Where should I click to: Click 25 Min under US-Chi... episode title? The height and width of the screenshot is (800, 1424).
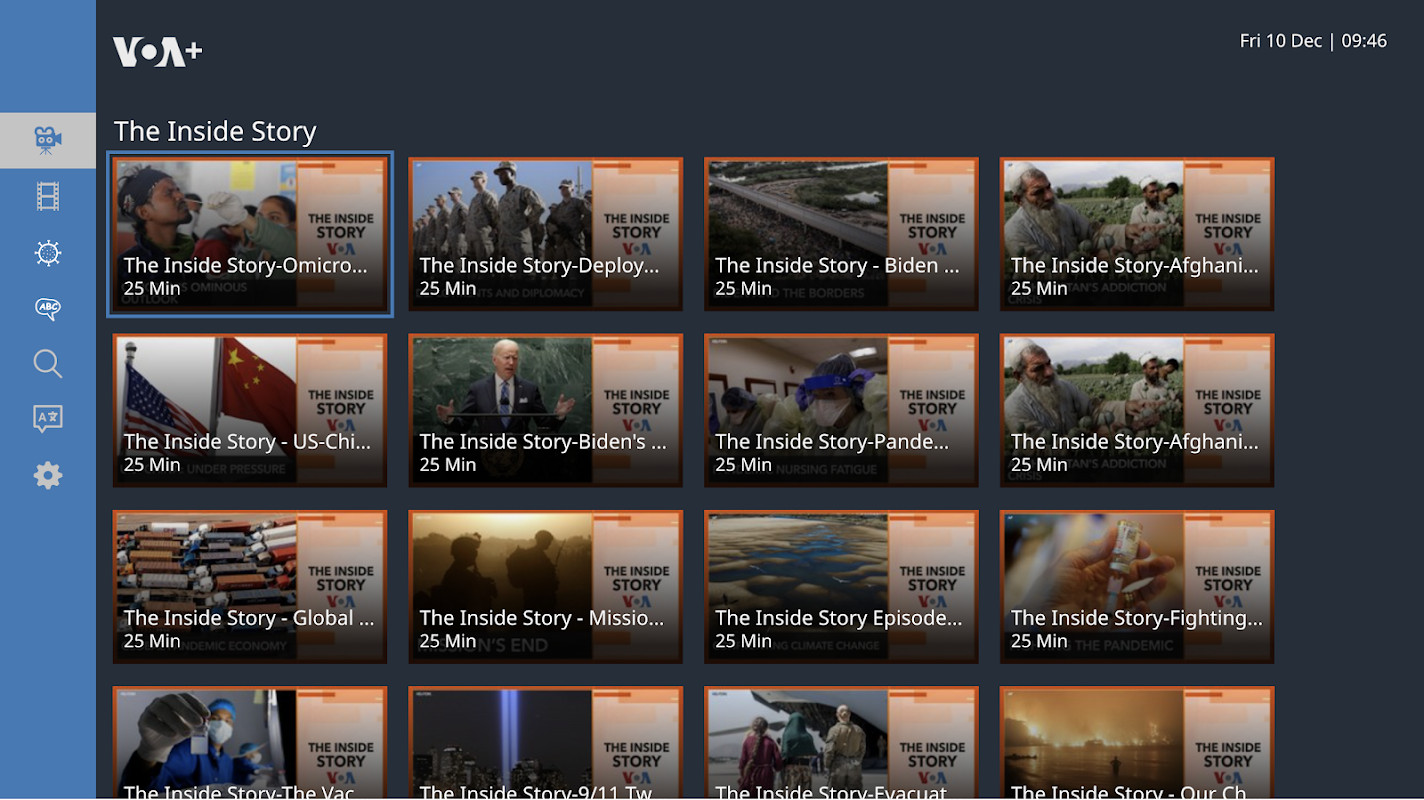(x=152, y=464)
